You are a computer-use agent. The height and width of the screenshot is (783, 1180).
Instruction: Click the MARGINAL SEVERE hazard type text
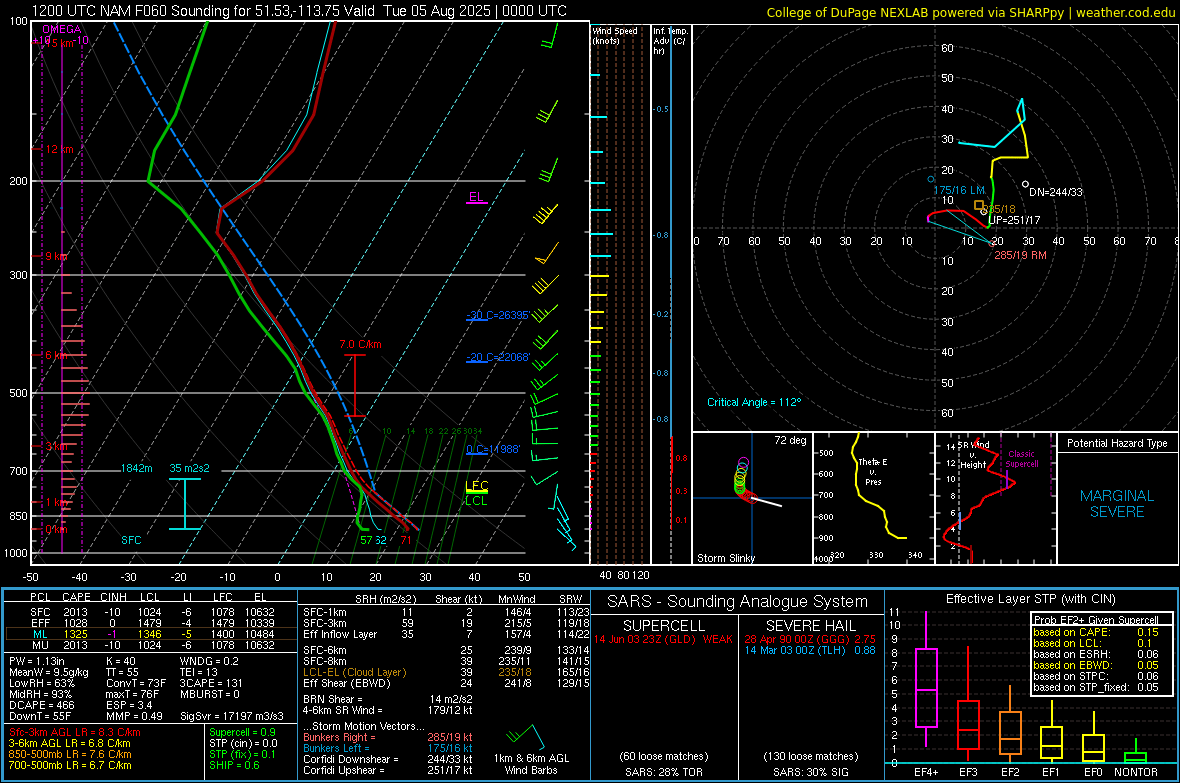[x=1117, y=504]
